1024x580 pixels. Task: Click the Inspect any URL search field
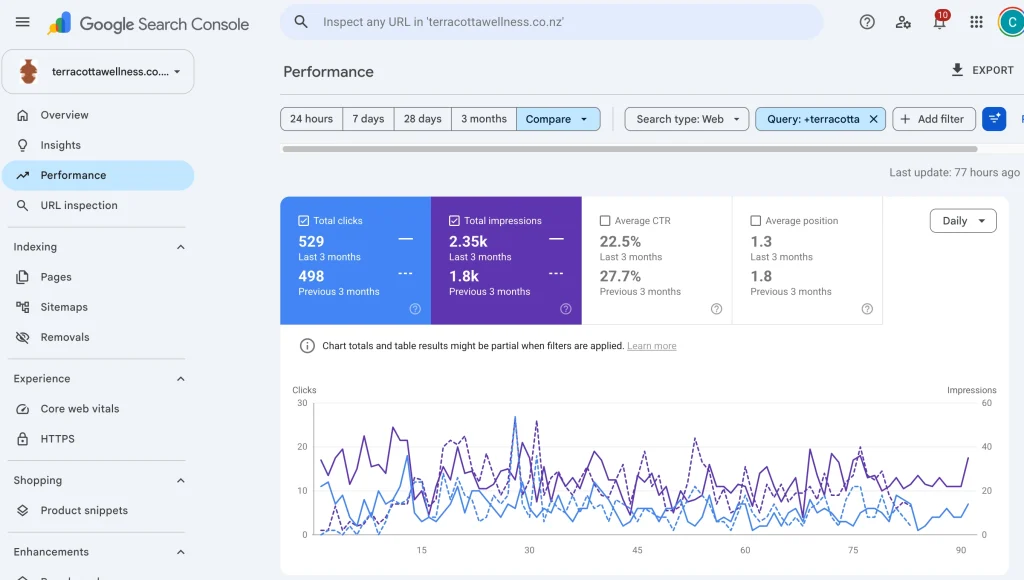pyautogui.click(x=552, y=22)
